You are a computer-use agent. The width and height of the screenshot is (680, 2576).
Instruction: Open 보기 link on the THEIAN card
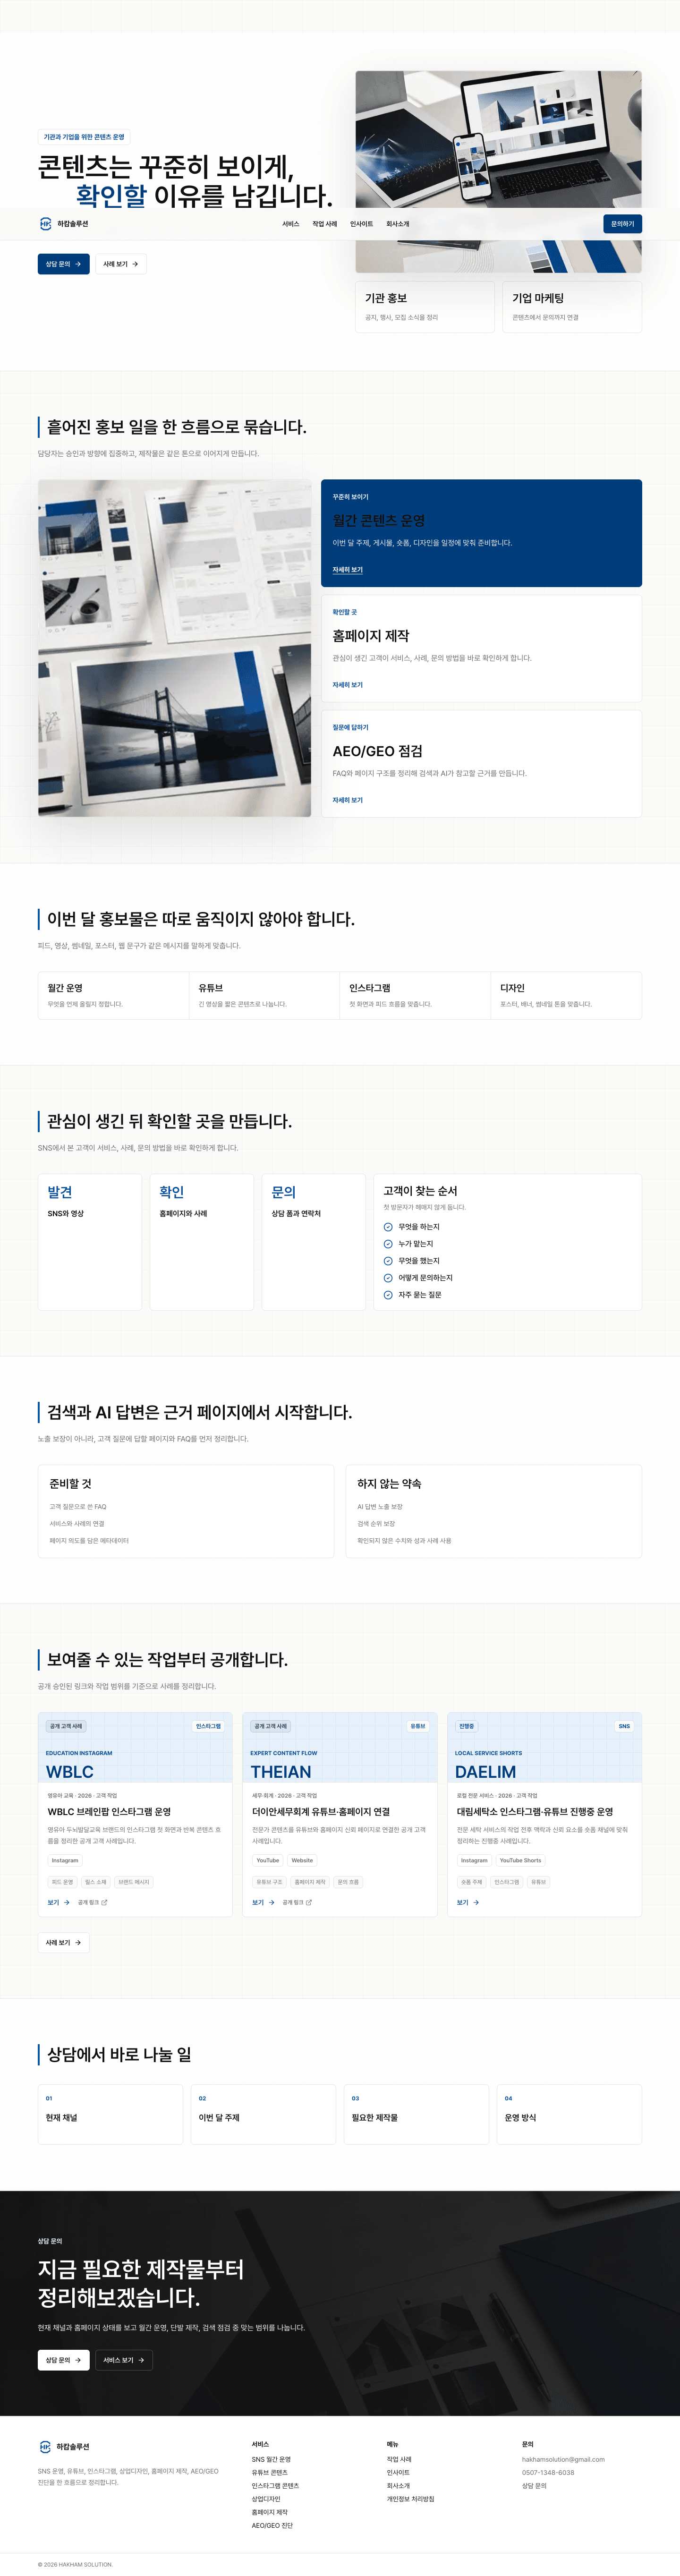click(x=263, y=1902)
